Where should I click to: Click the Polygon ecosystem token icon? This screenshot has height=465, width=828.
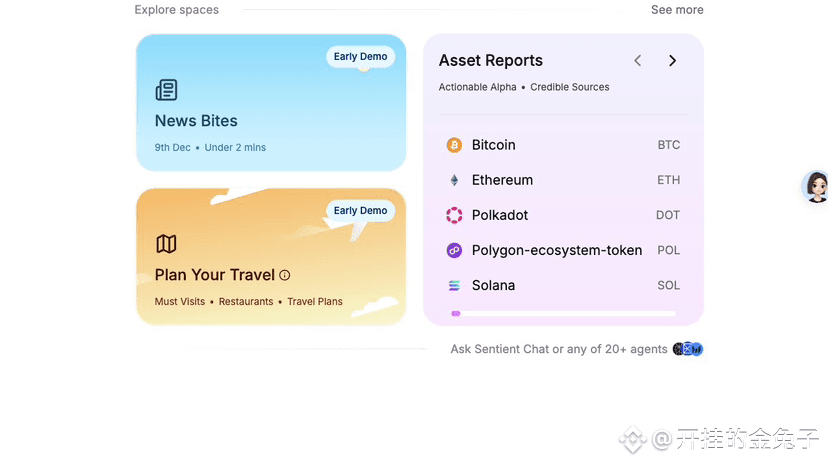(x=454, y=250)
